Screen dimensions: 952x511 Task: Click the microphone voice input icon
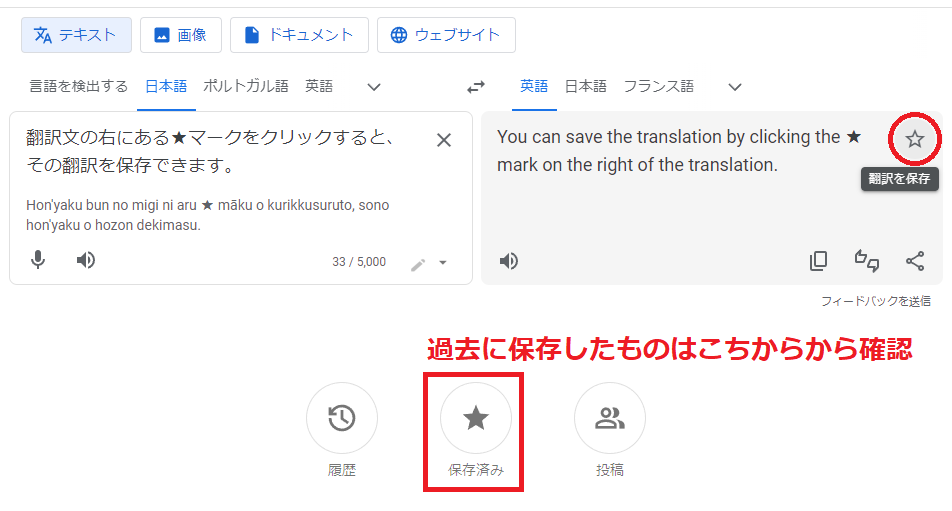click(38, 260)
